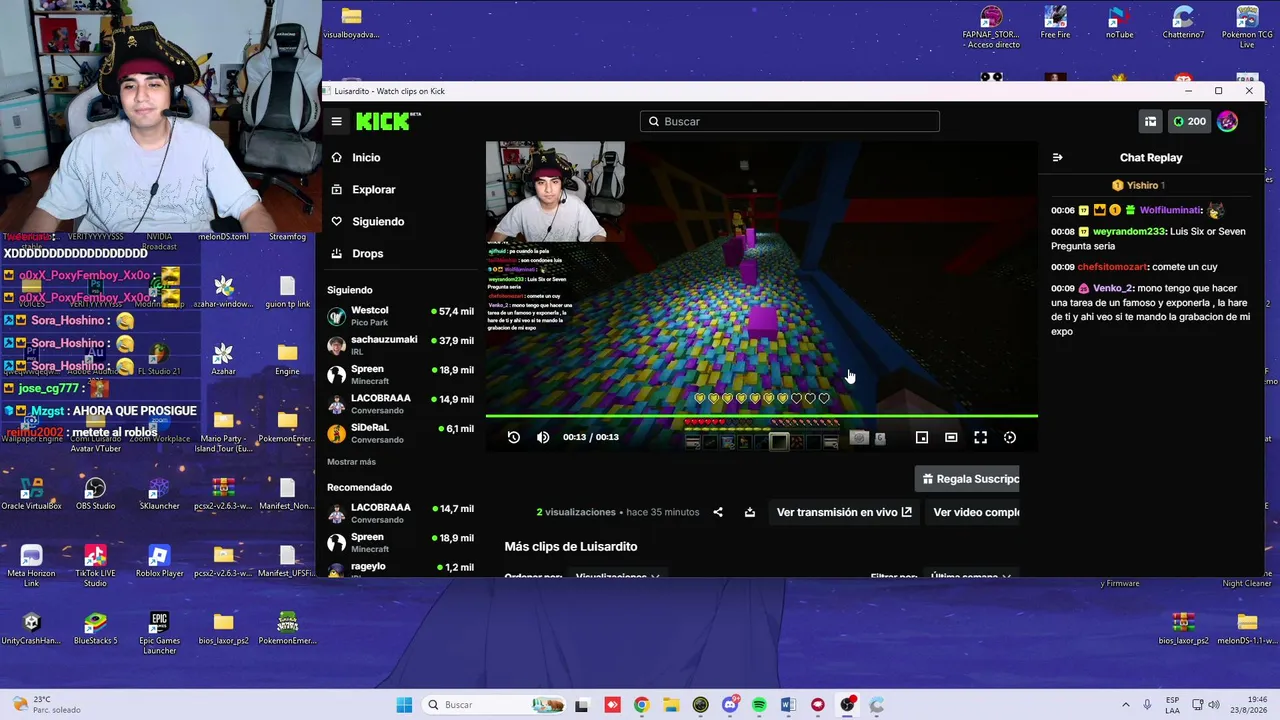
Task: Open LACOBRAAA's channel under Recomendado
Action: pyautogui.click(x=401, y=513)
